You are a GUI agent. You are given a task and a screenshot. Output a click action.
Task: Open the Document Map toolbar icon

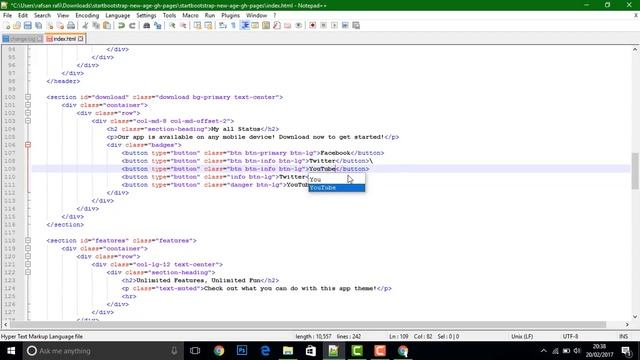pos(266,25)
